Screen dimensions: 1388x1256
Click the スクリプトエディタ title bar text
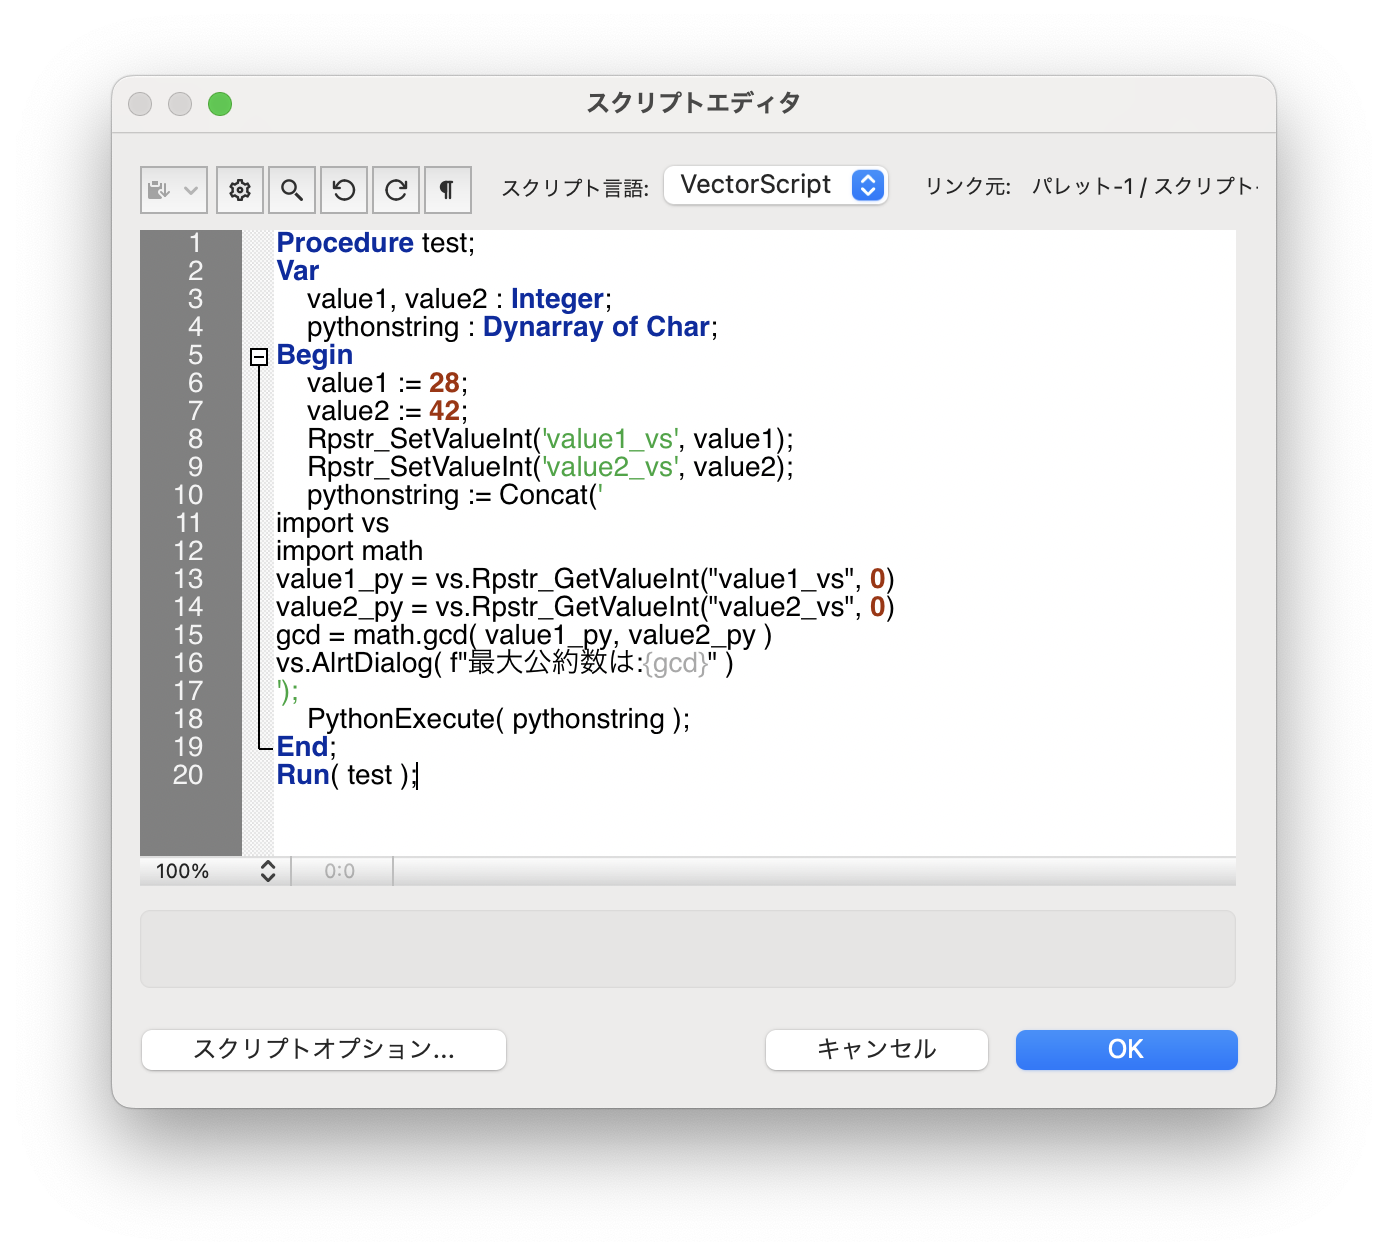(693, 102)
